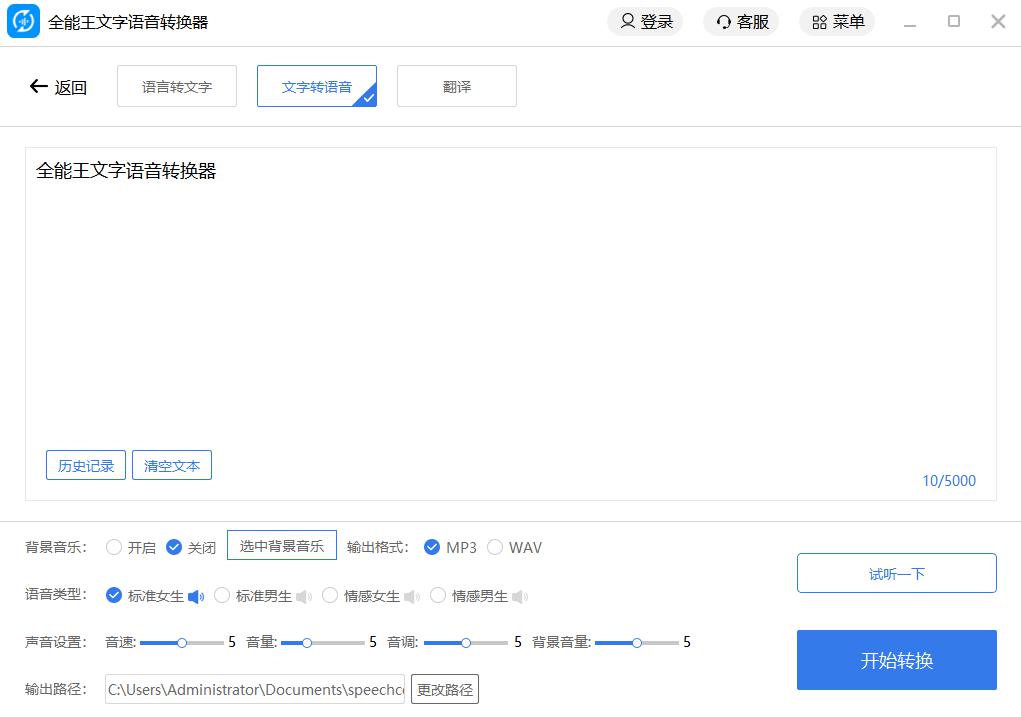Viewport: 1021px width, 717px height.
Task: Switch to the 语言转文字 tab
Action: point(177,87)
